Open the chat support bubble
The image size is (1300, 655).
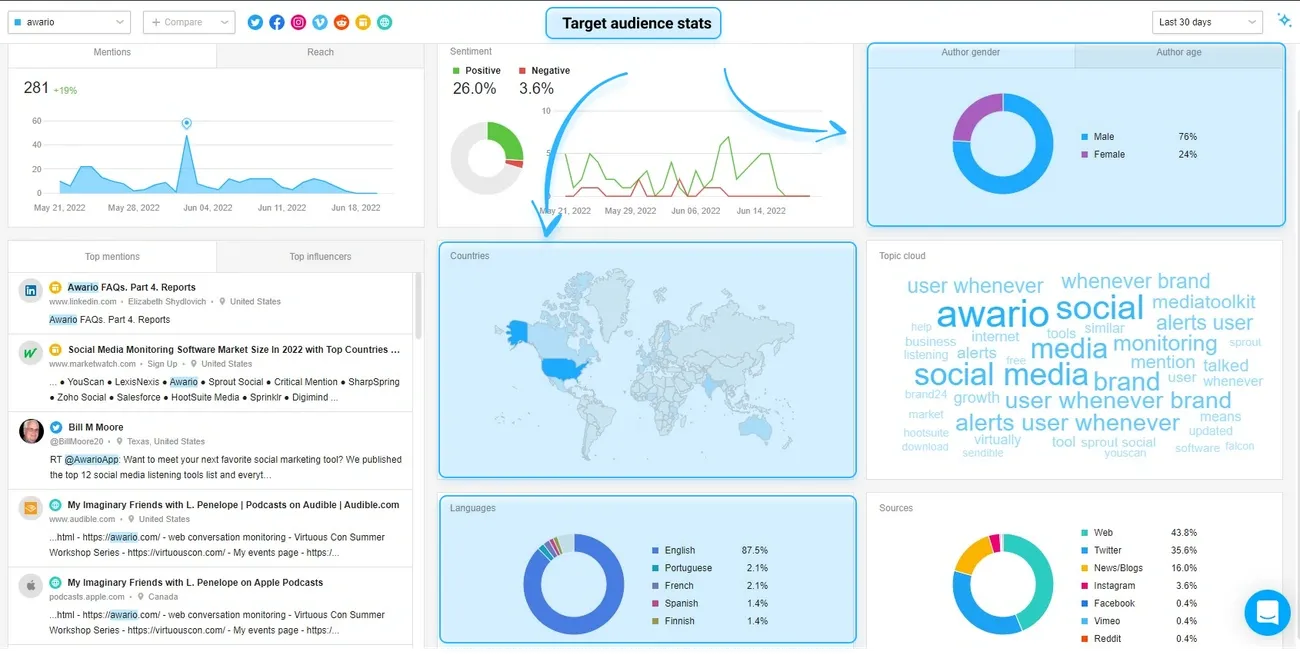pos(1267,611)
